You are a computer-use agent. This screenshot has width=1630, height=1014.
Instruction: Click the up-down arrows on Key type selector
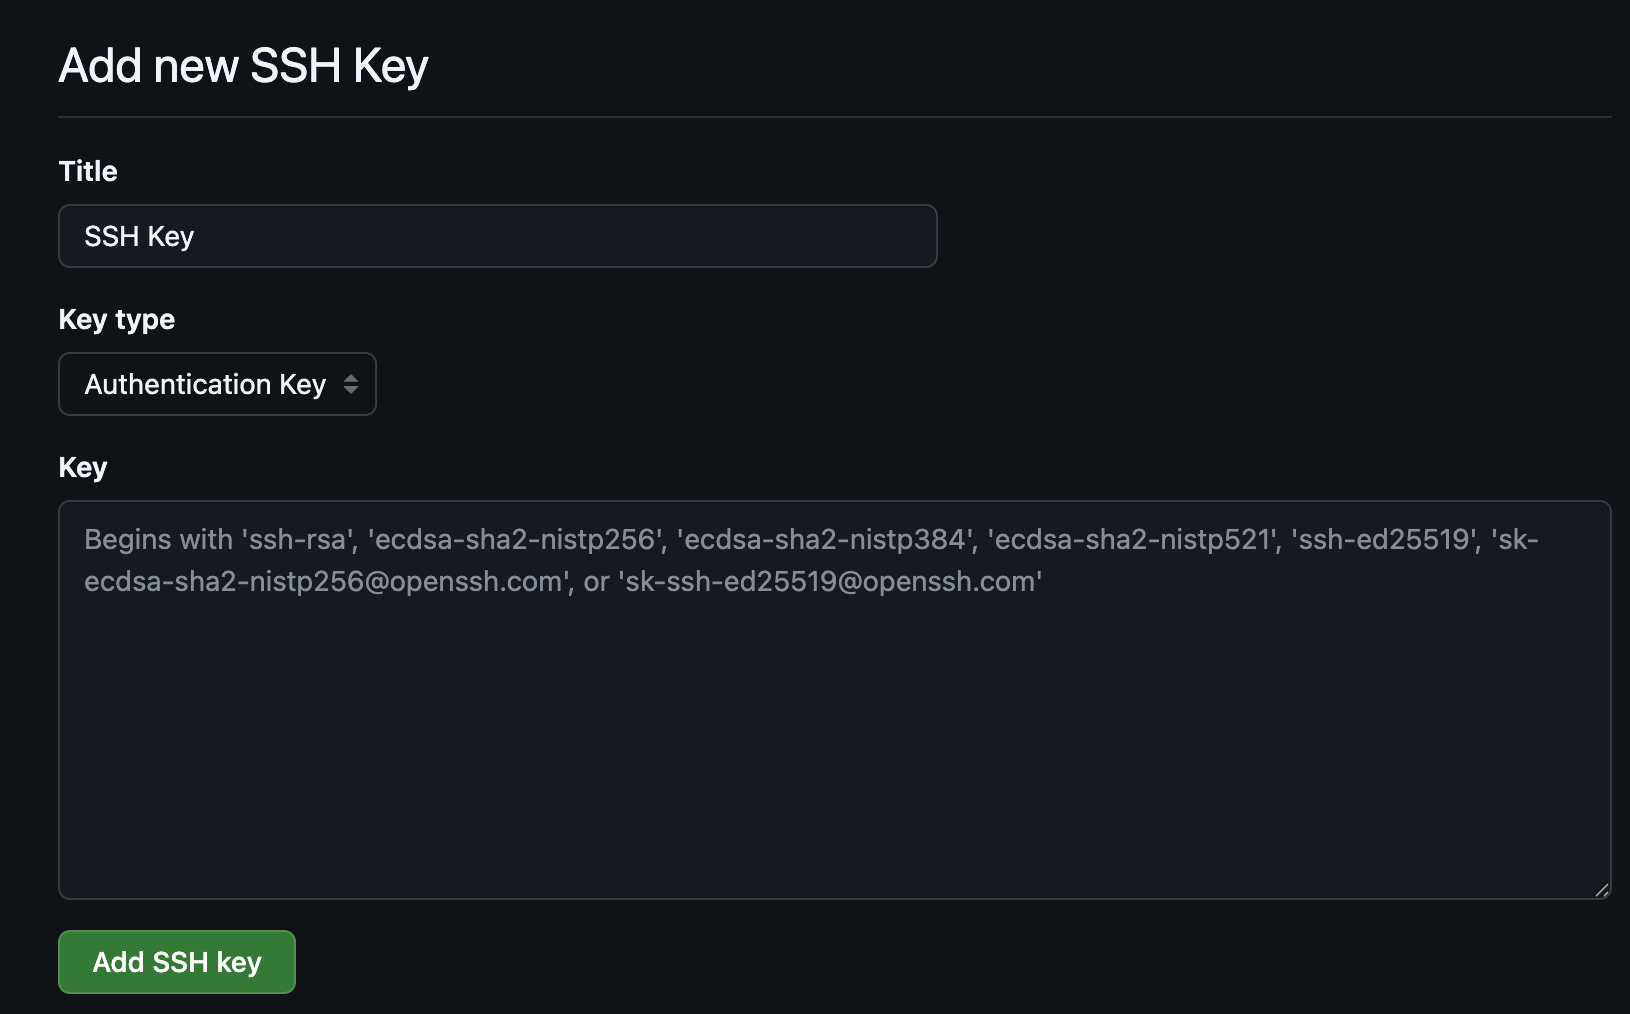click(x=351, y=384)
